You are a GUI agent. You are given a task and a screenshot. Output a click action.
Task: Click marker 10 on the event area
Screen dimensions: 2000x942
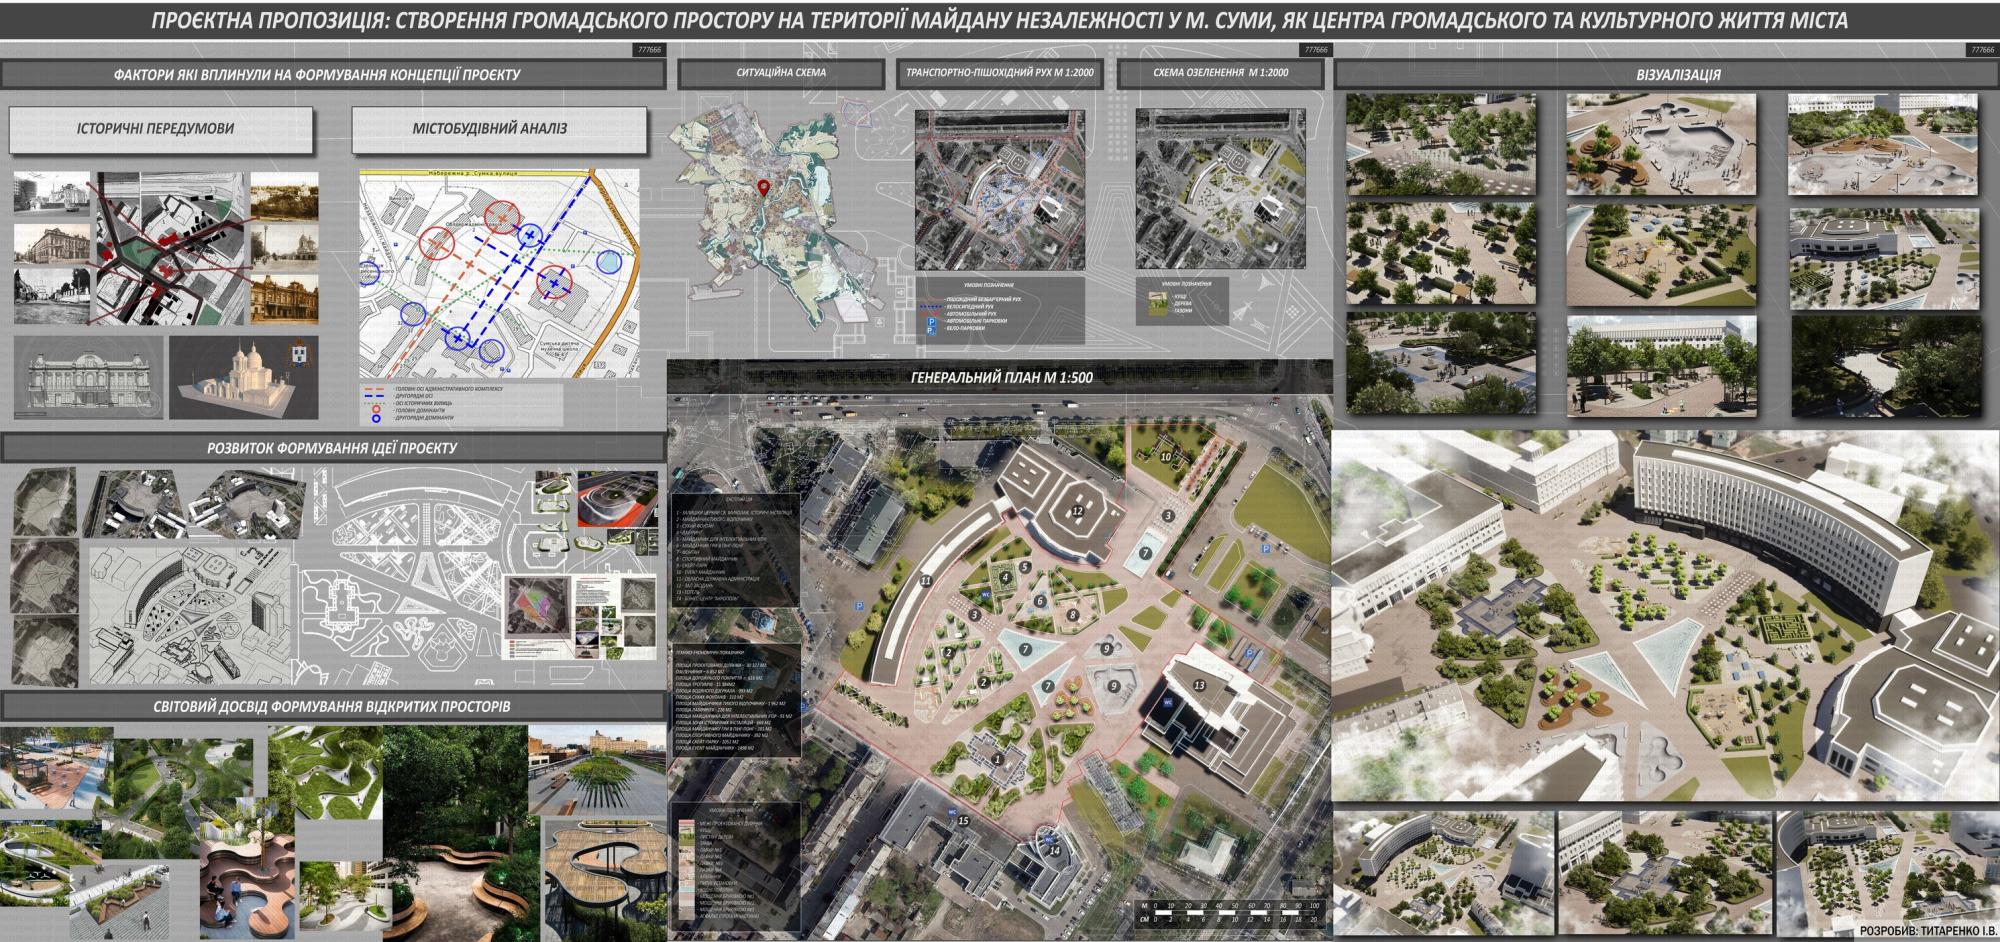[1166, 456]
